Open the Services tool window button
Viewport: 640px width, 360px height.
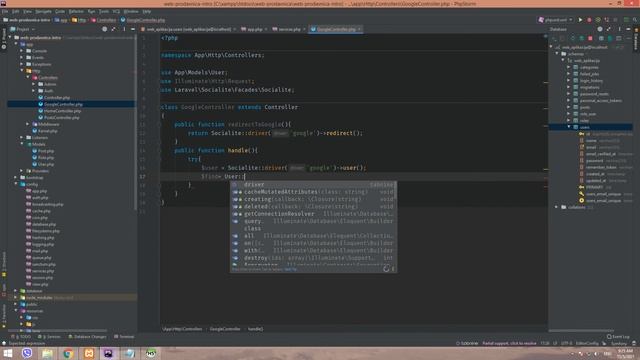(x=49, y=337)
